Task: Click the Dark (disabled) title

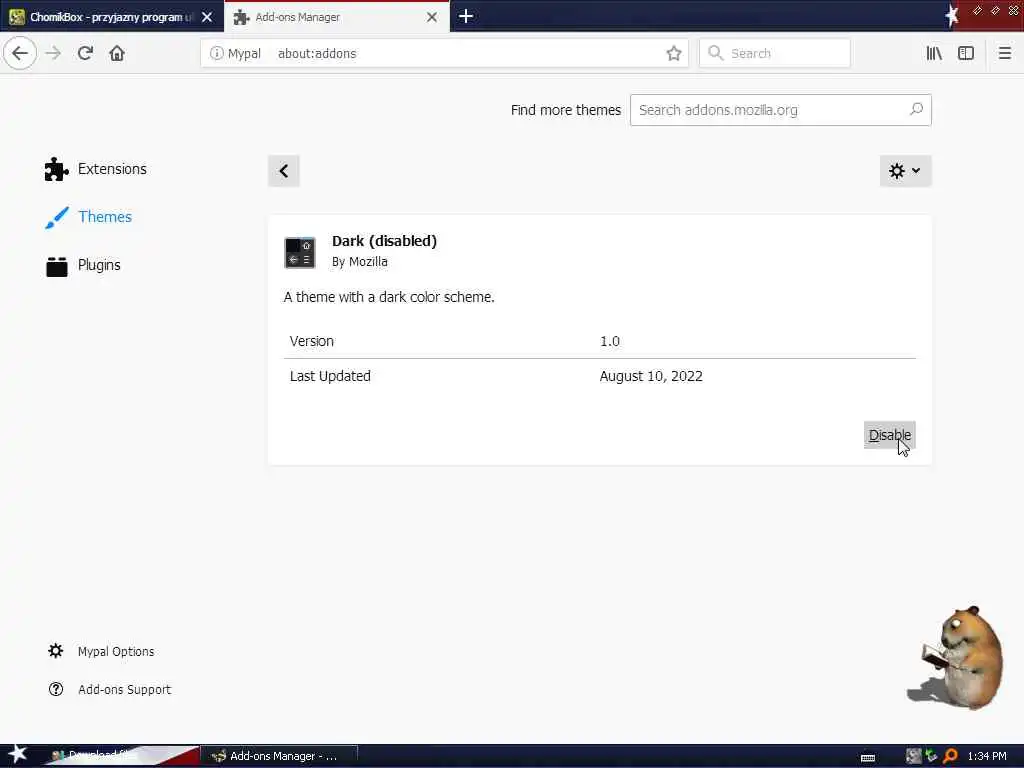Action: tap(384, 241)
